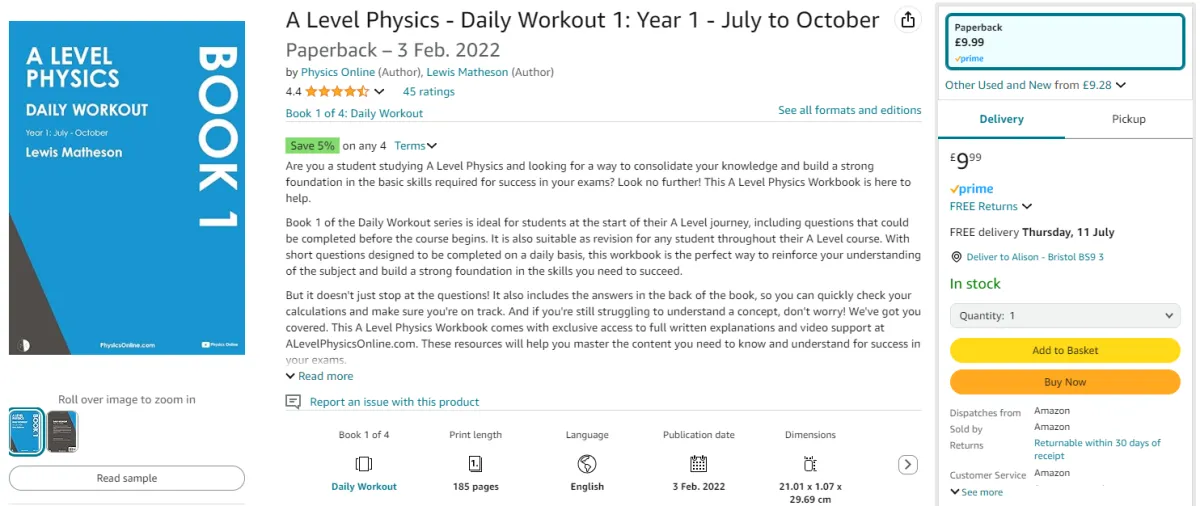Image resolution: width=1200 pixels, height=506 pixels.
Task: Expand the star ratings dropdown arrow
Action: (x=379, y=92)
